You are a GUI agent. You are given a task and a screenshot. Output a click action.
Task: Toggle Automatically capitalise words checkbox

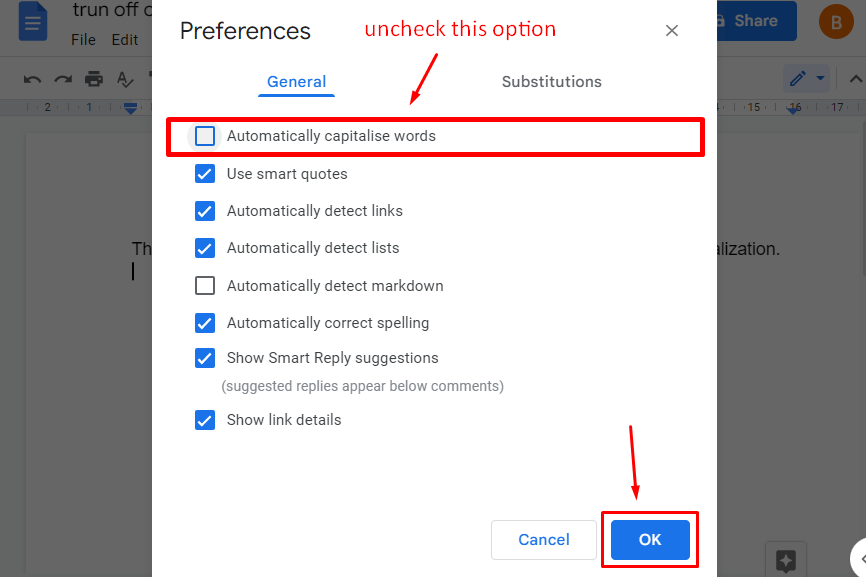[205, 136]
